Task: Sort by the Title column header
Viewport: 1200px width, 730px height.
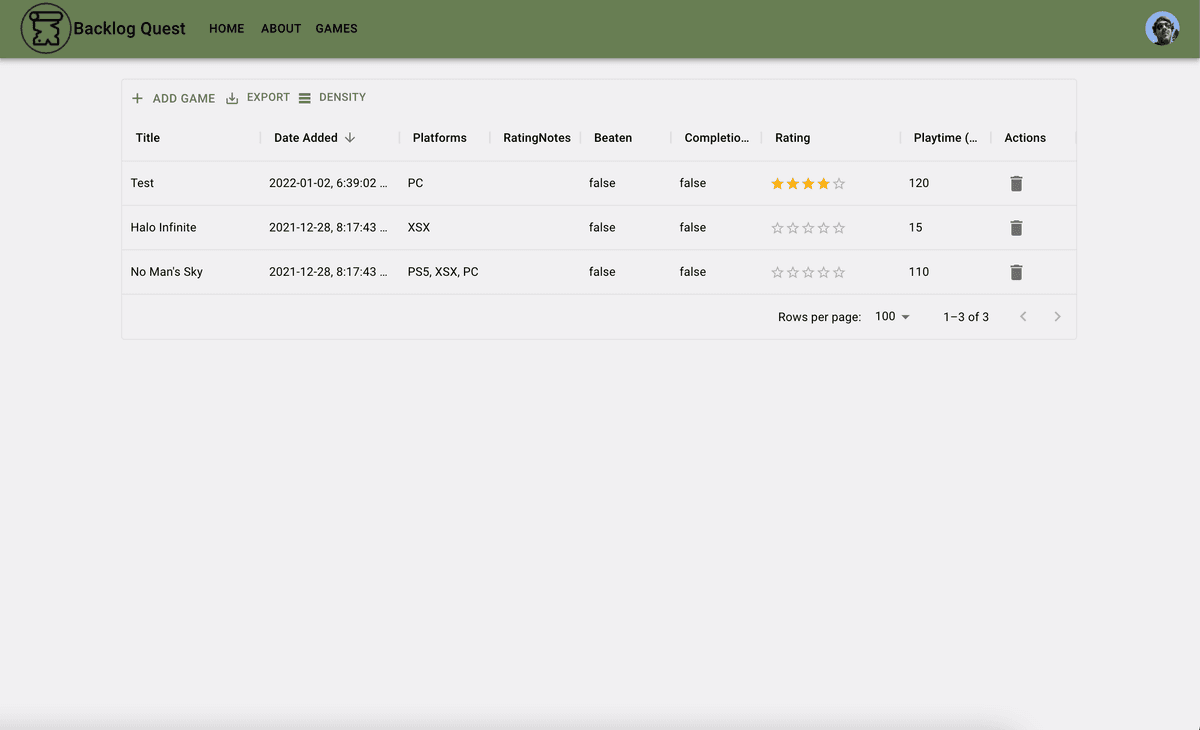Action: click(148, 138)
